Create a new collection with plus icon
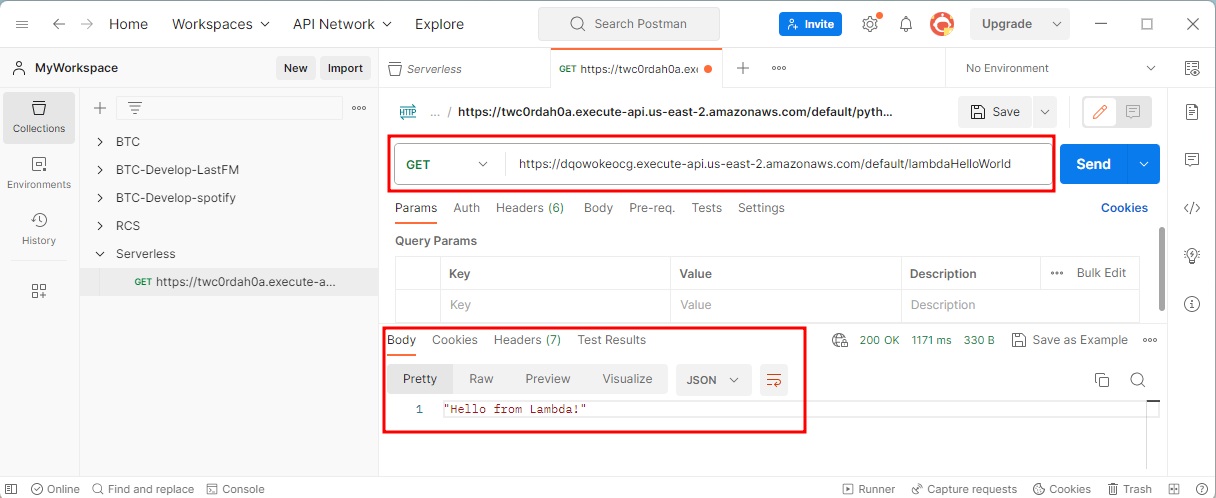This screenshot has height=498, width=1216. pos(99,108)
